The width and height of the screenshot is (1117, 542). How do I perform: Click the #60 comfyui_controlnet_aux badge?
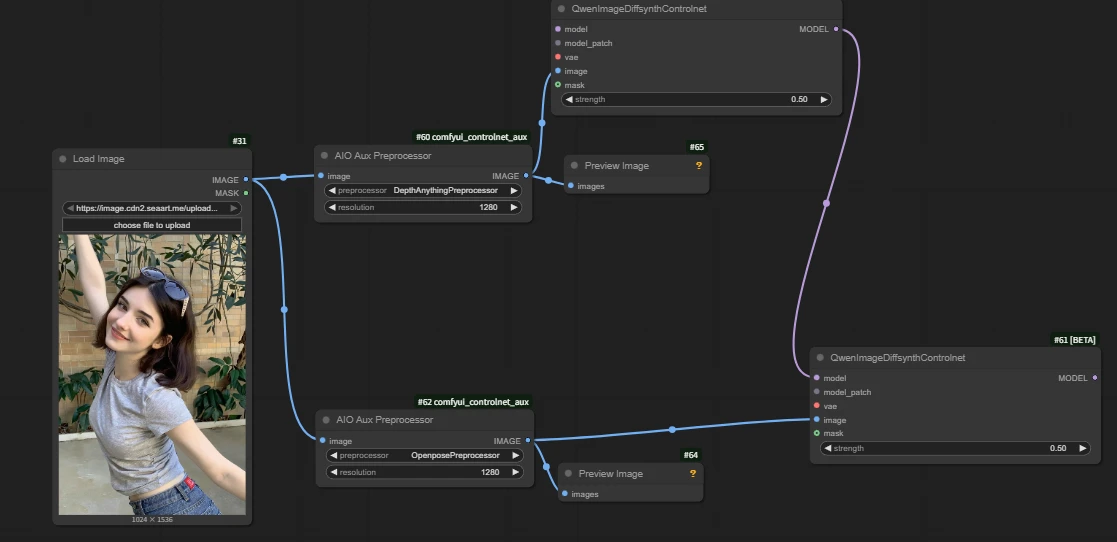pos(472,137)
